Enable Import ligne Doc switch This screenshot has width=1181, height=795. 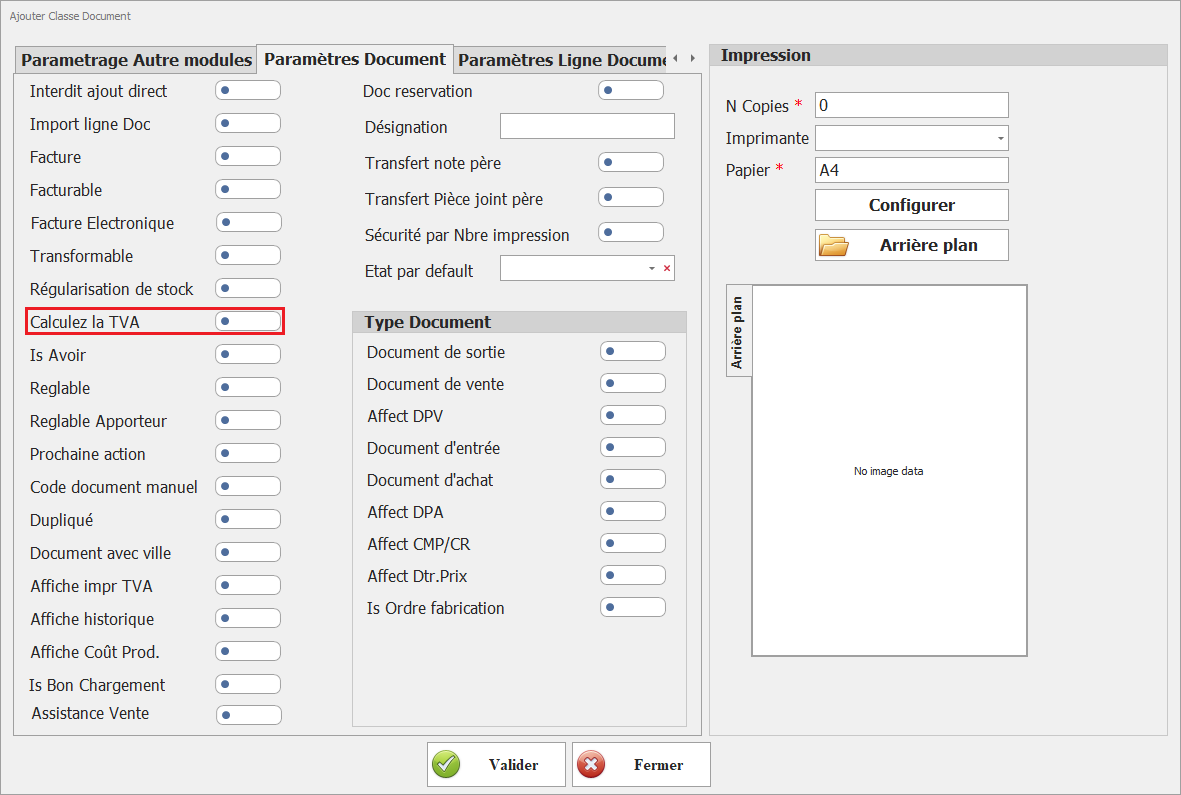pos(248,123)
